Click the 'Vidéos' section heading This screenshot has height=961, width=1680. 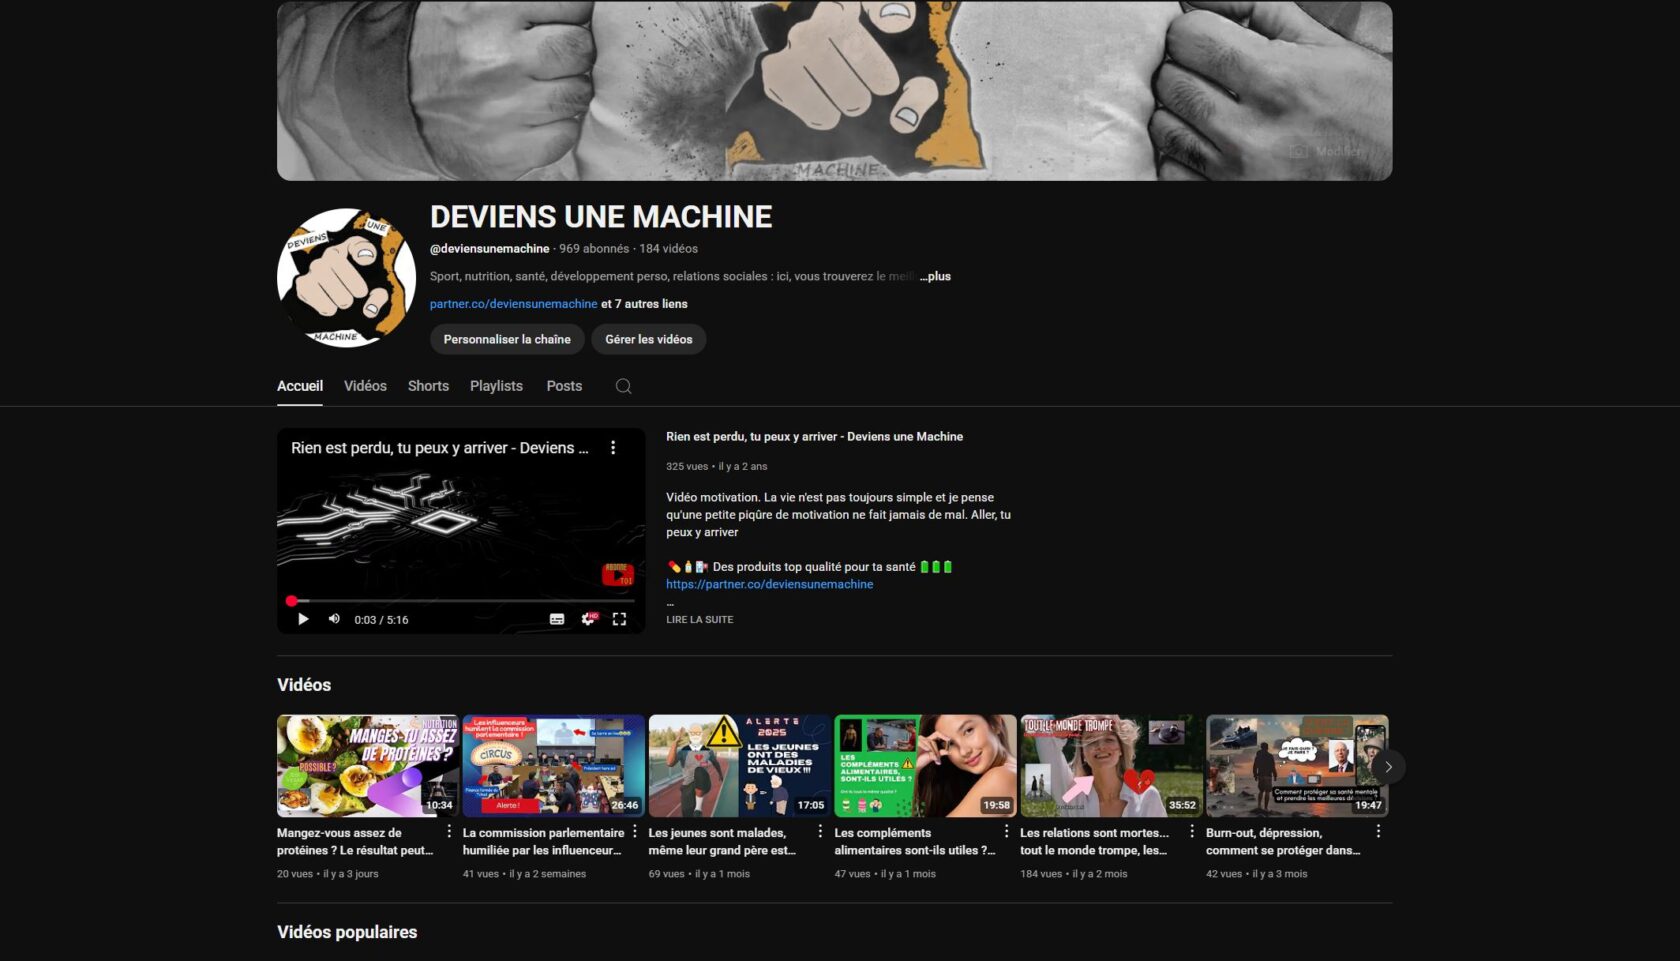[304, 685]
